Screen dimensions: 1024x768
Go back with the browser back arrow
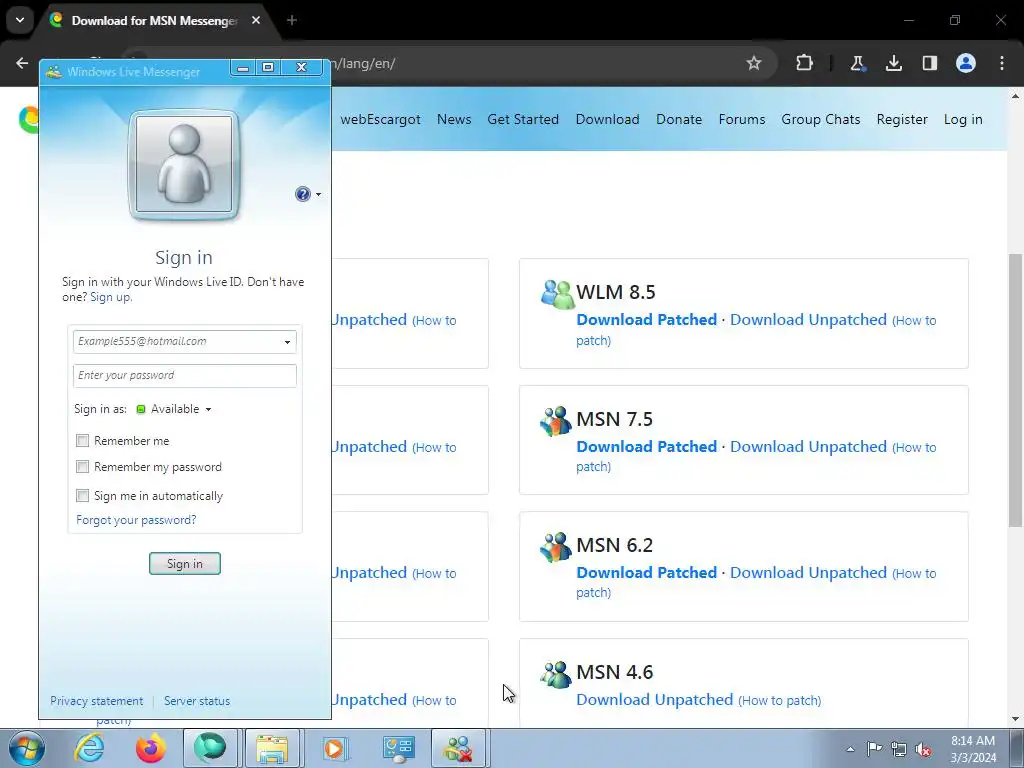tap(22, 63)
